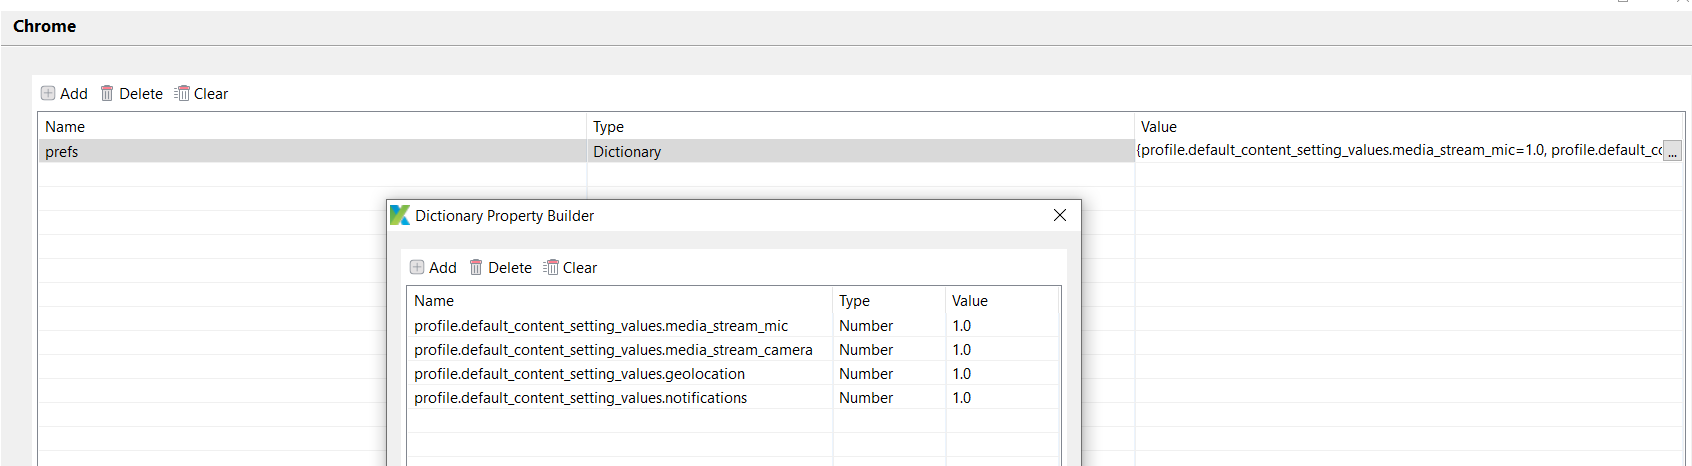Click Katalon logo icon in dialog title
This screenshot has height=466, width=1692.
pyautogui.click(x=400, y=215)
